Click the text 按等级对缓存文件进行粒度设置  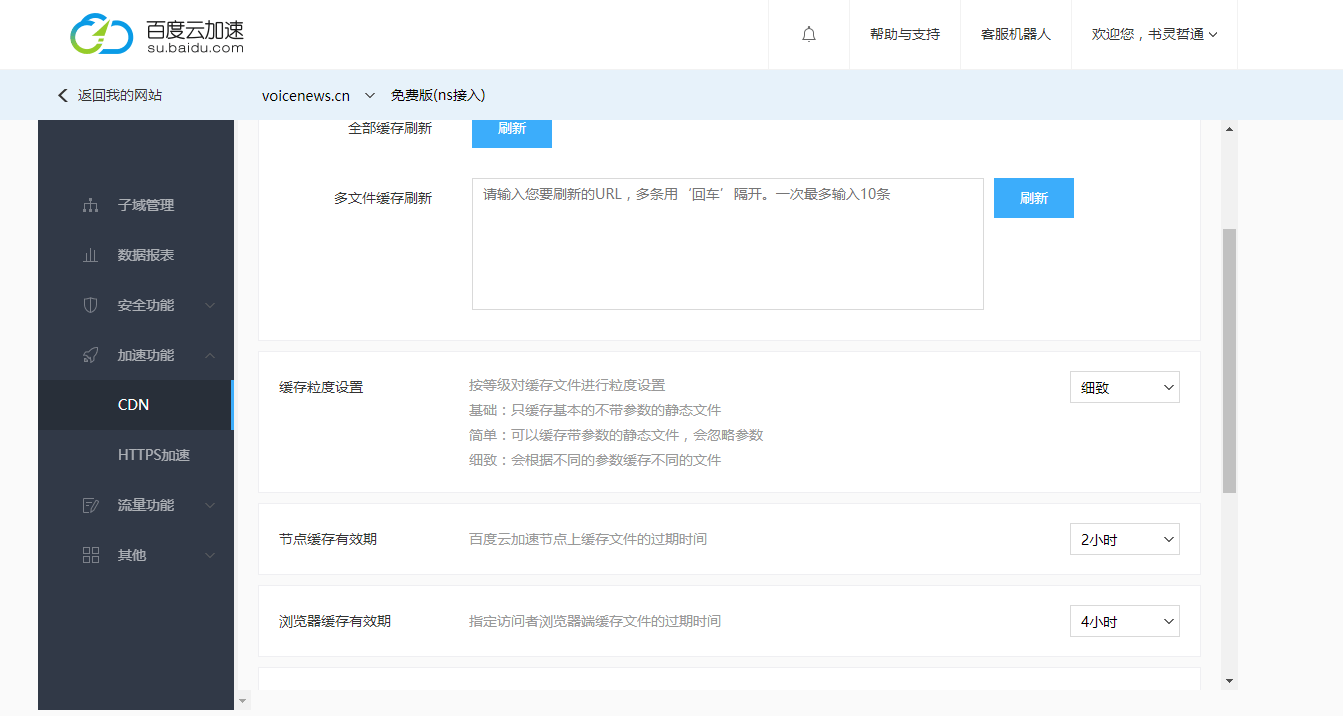(567, 385)
